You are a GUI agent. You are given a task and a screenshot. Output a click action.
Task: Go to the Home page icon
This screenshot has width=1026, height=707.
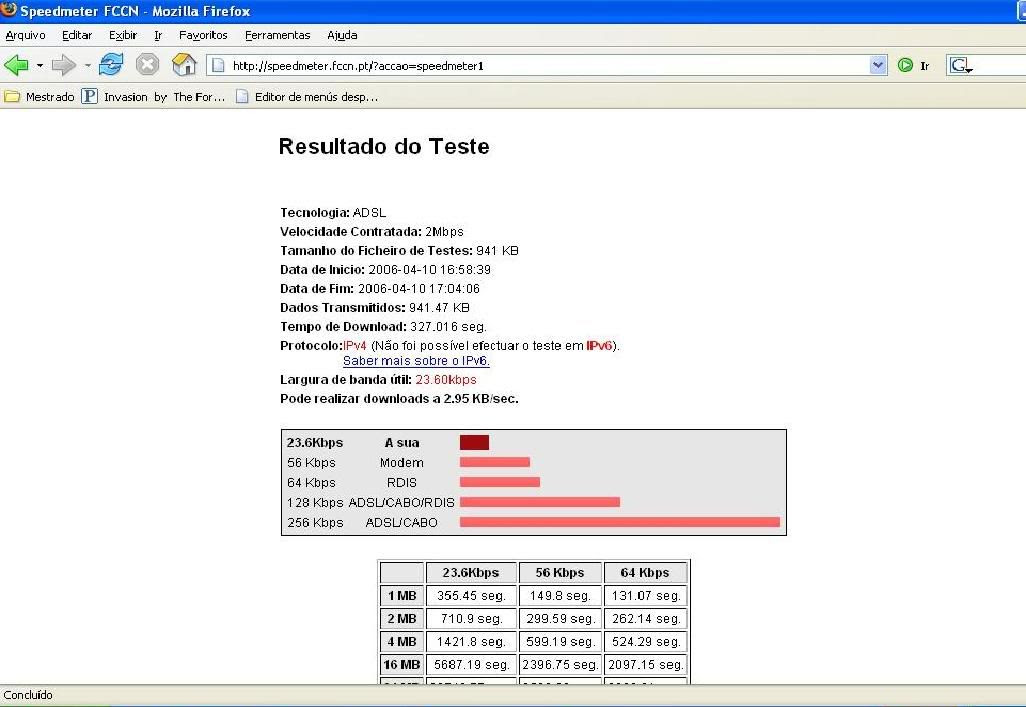184,64
